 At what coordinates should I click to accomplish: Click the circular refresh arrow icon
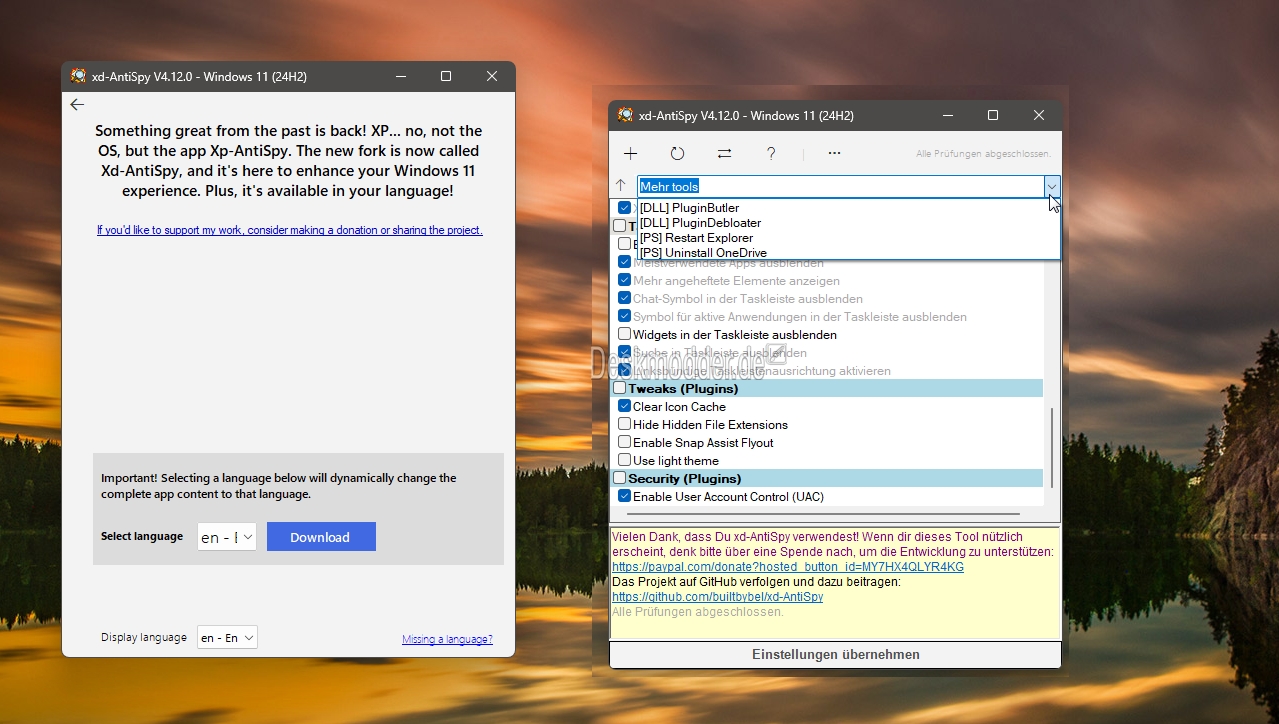click(x=677, y=154)
